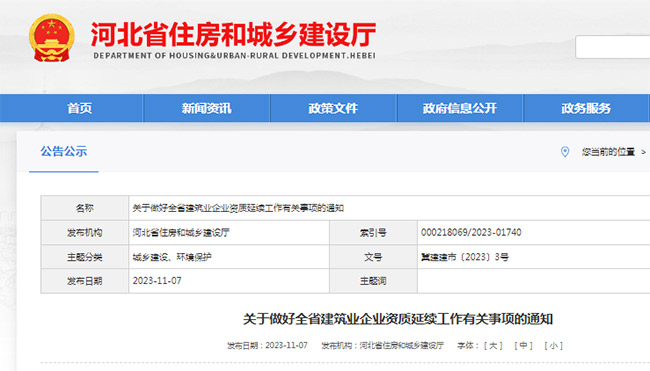
Task: Click the English department name subtitle
Action: point(234,56)
